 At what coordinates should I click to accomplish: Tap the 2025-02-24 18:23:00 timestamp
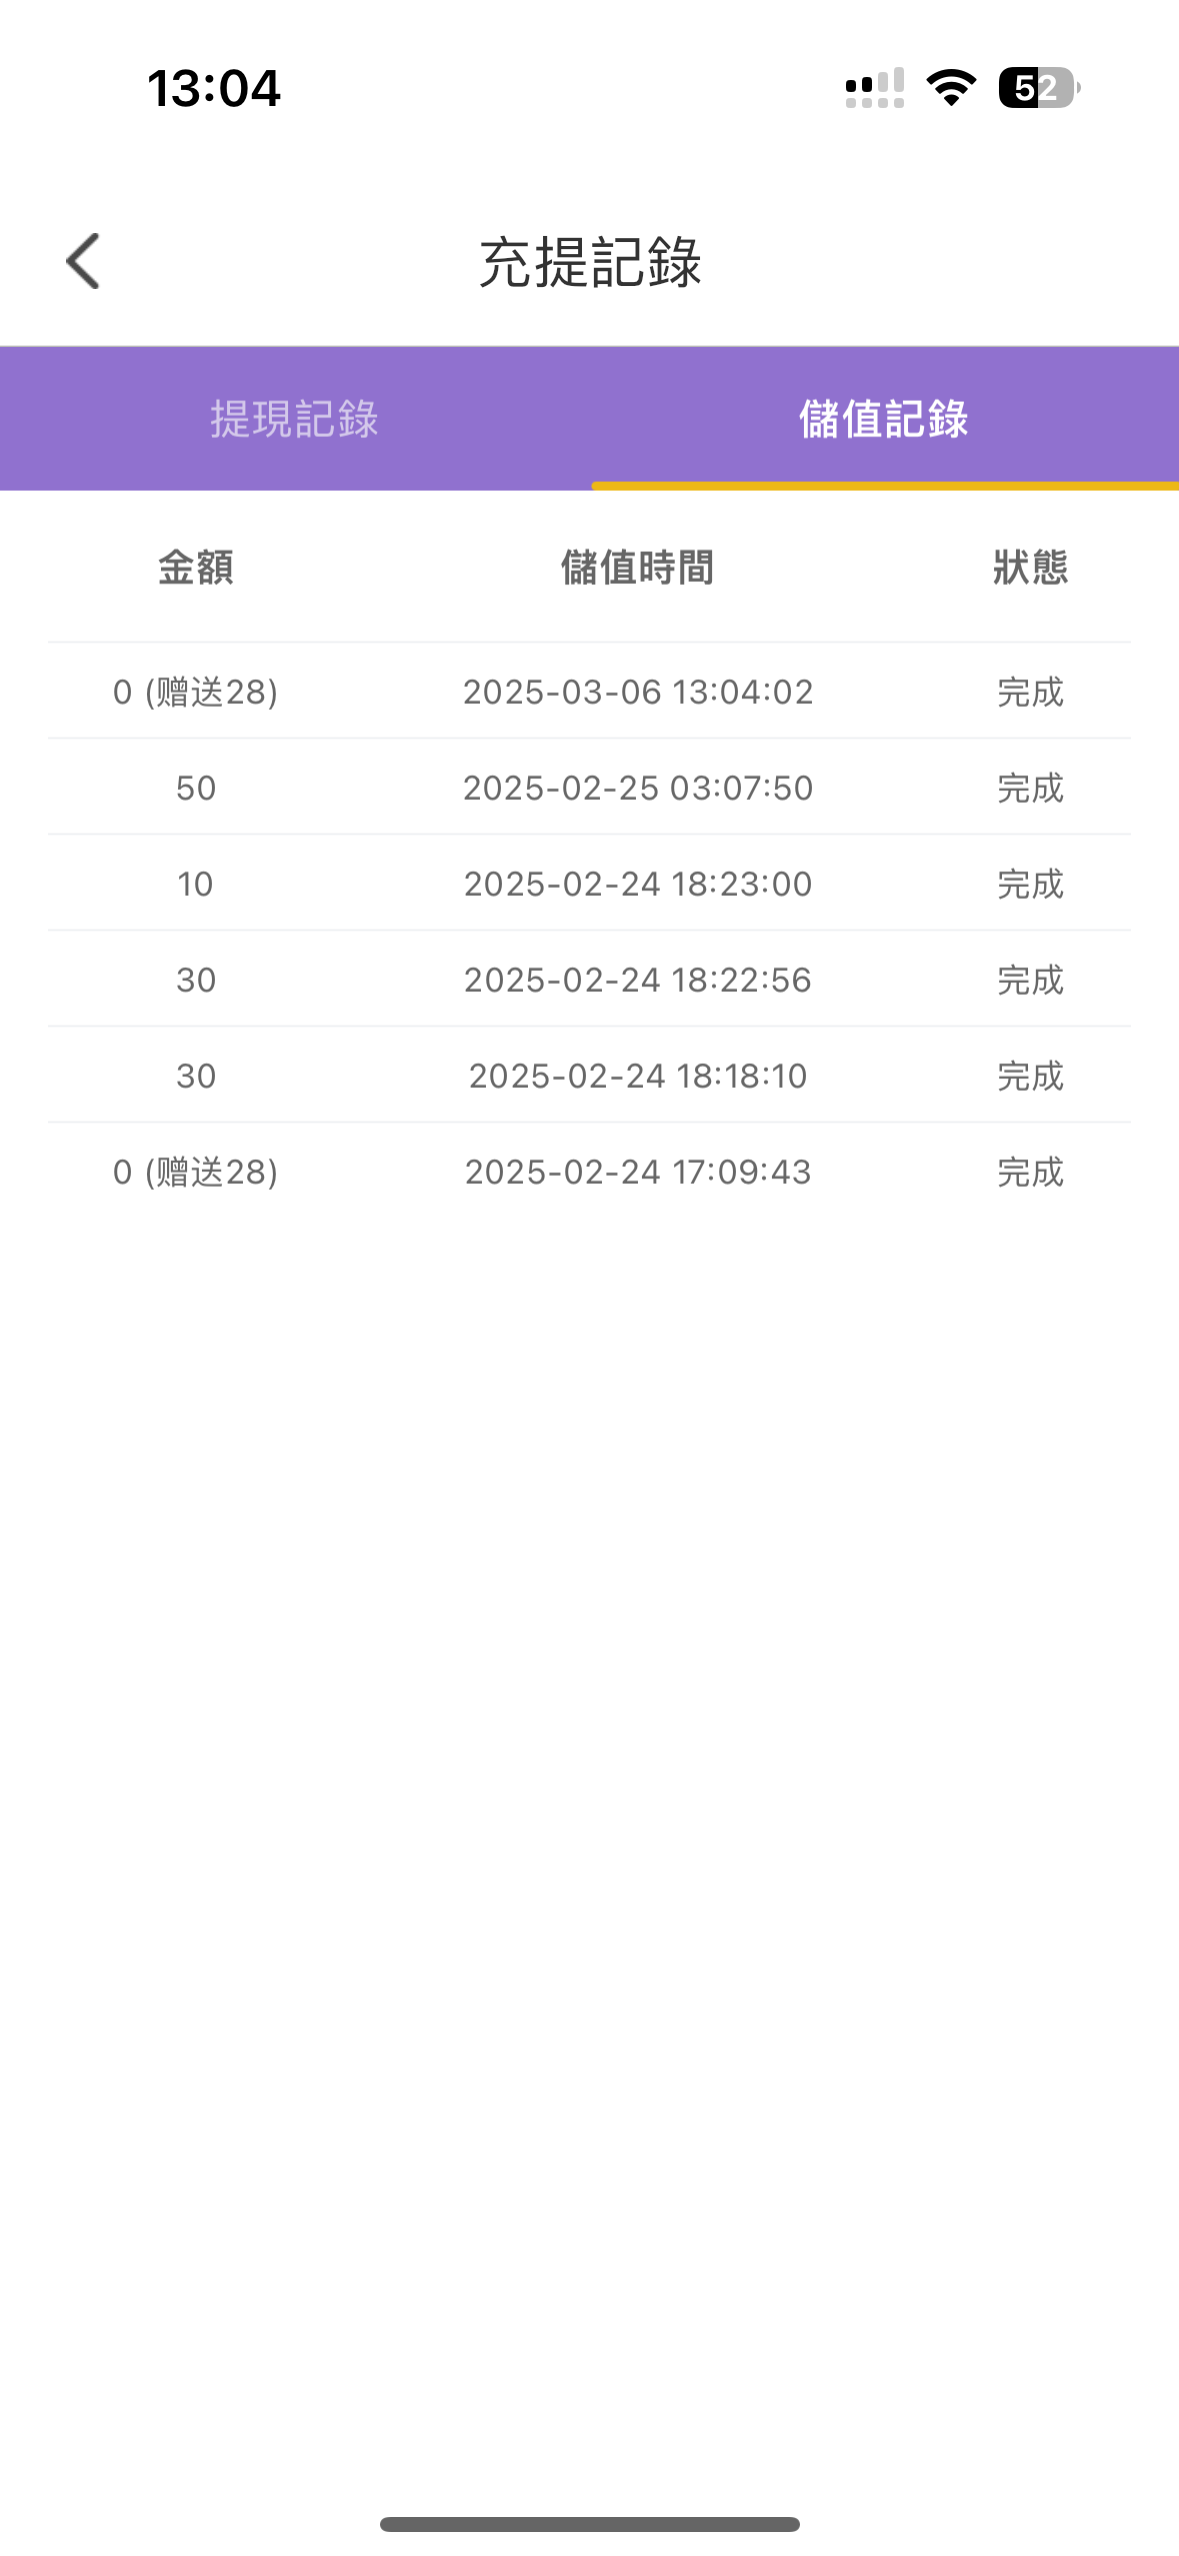[x=638, y=884]
